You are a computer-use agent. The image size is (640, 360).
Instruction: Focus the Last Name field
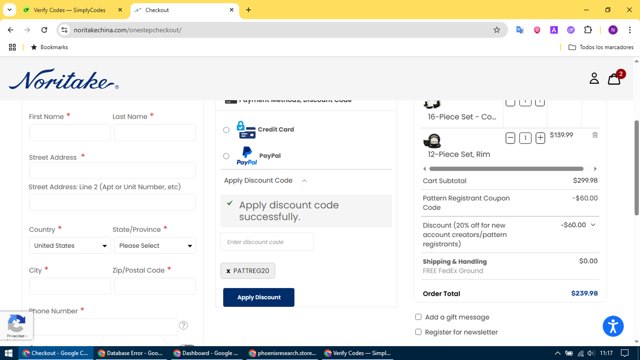(155, 133)
